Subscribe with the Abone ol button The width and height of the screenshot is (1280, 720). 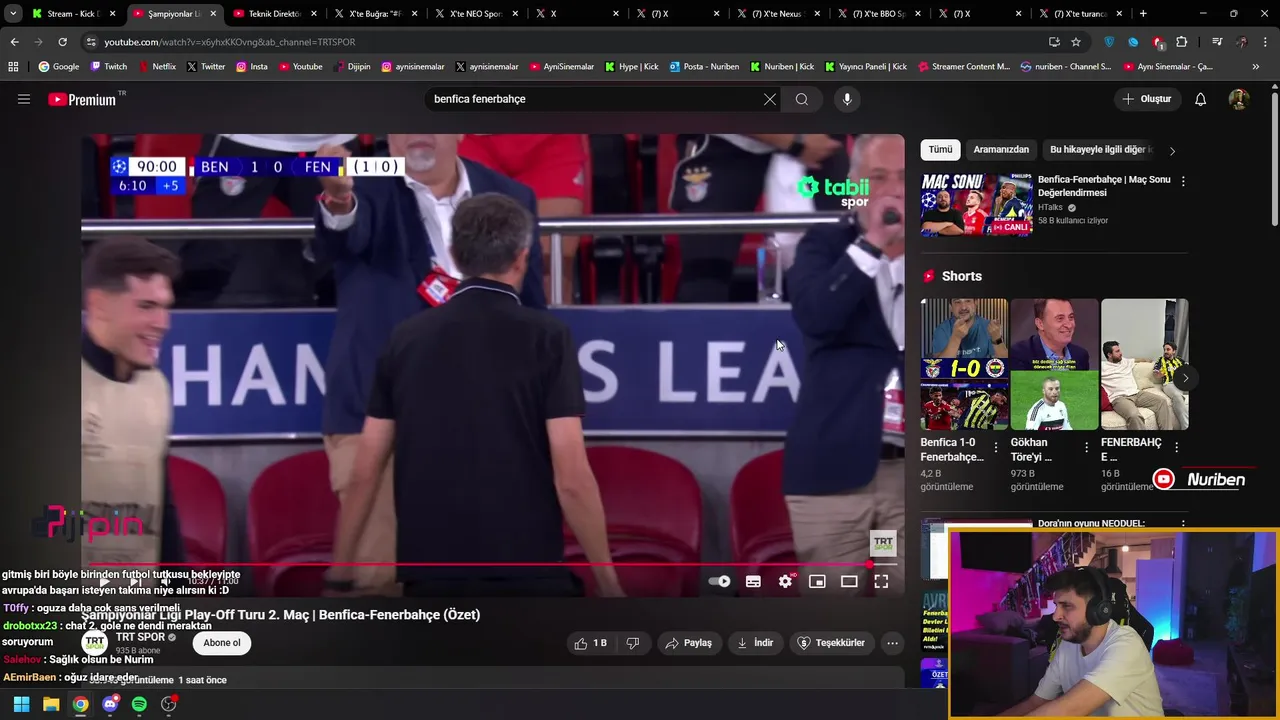click(222, 643)
